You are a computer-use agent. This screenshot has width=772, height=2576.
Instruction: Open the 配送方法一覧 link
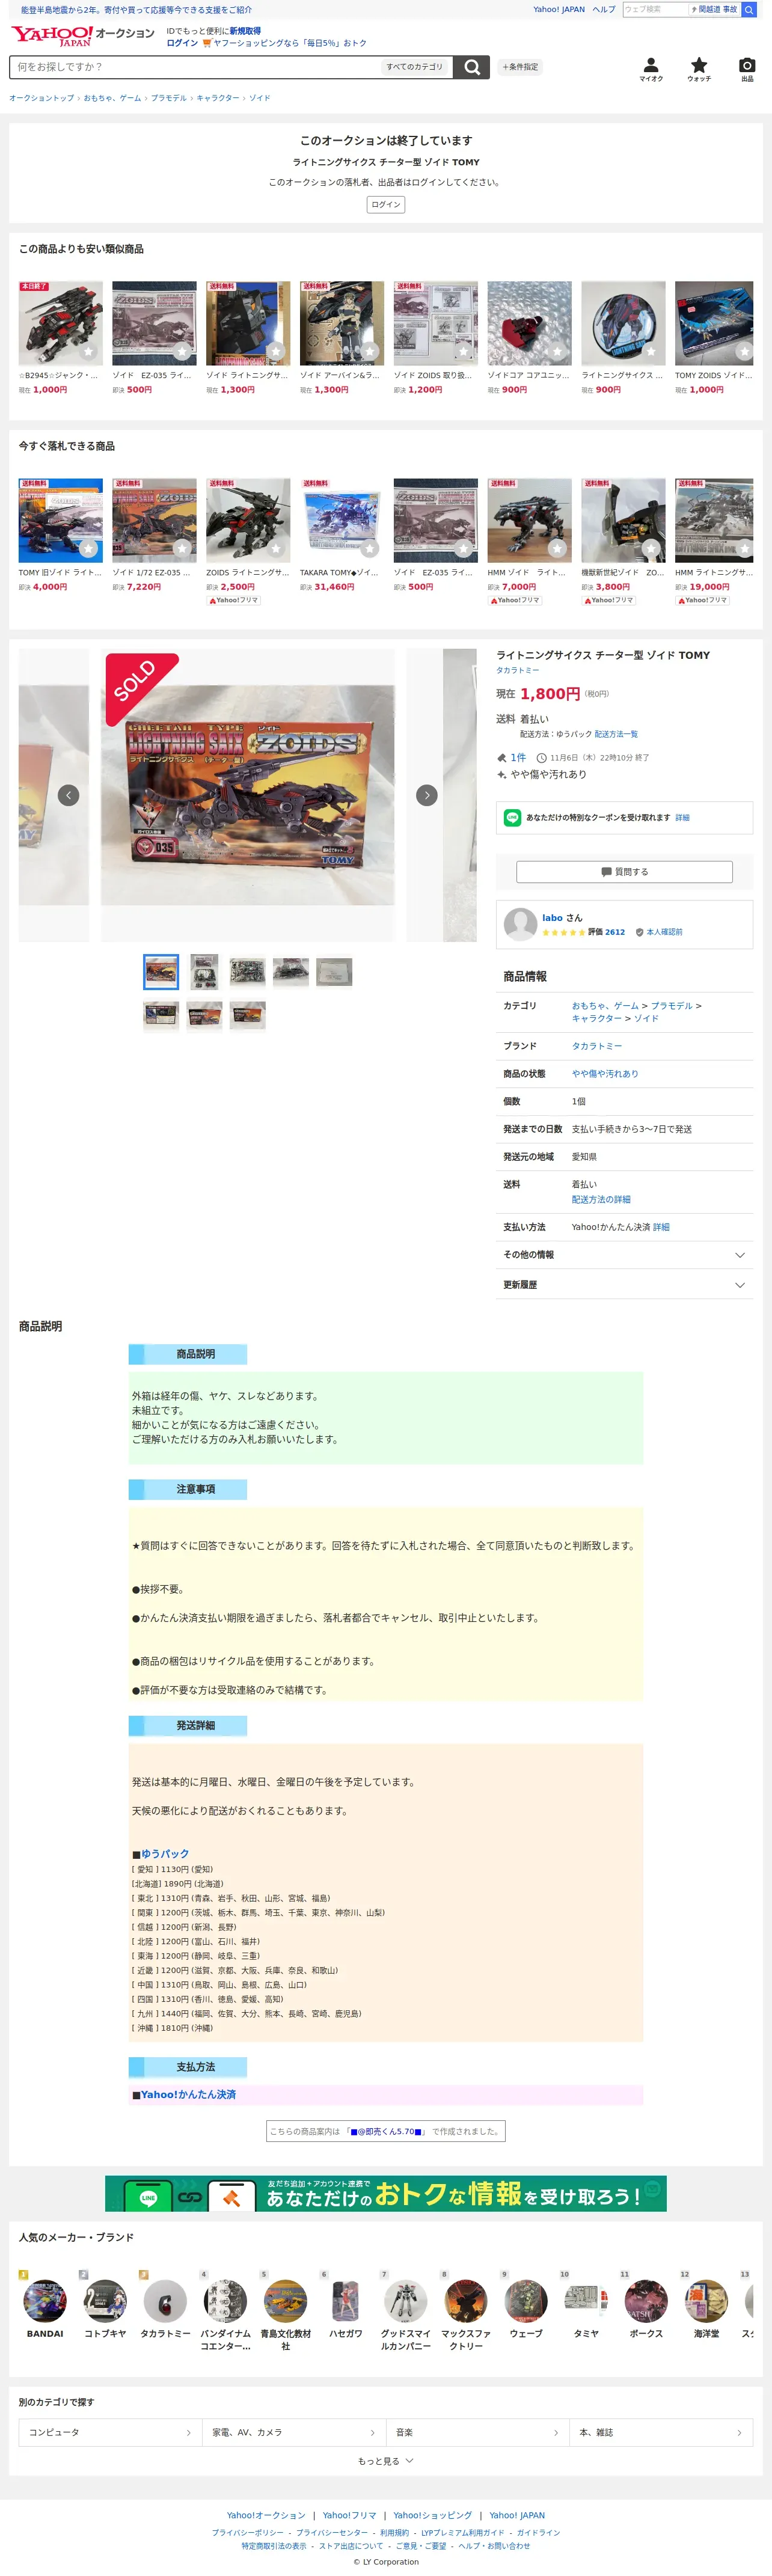pyautogui.click(x=616, y=734)
